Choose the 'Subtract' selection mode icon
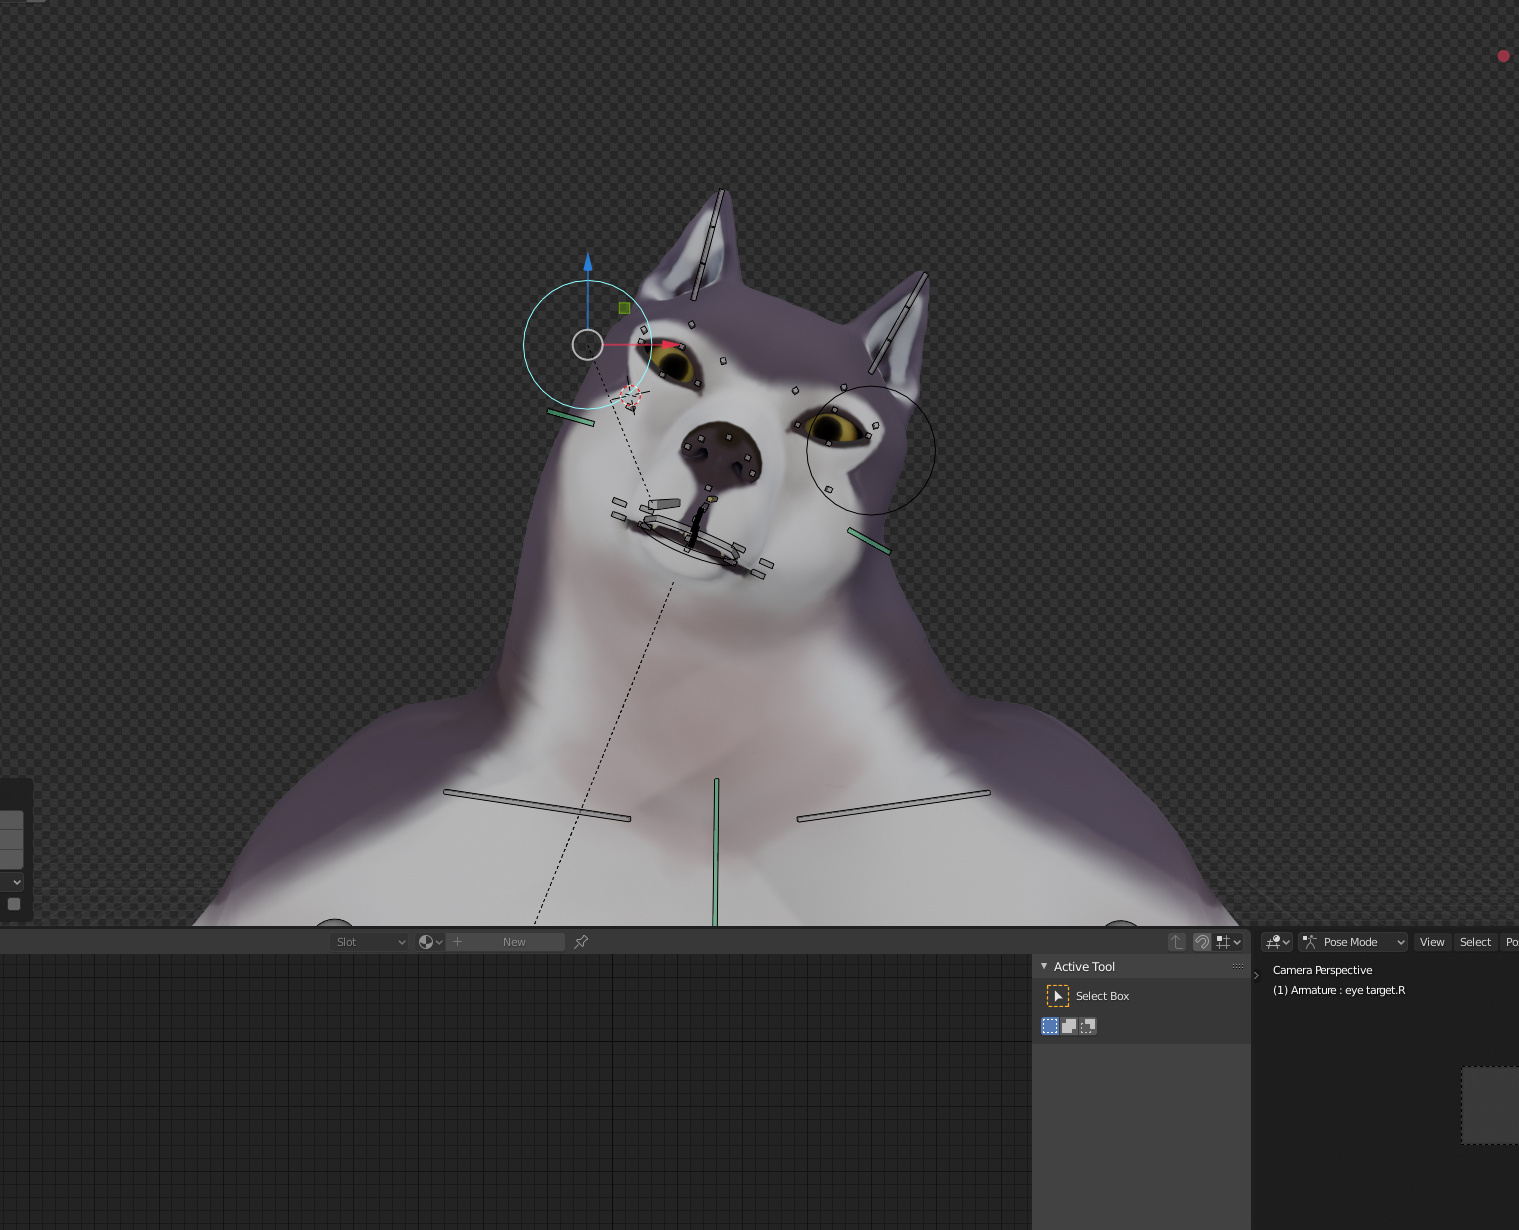The image size is (1519, 1230). (1088, 1026)
